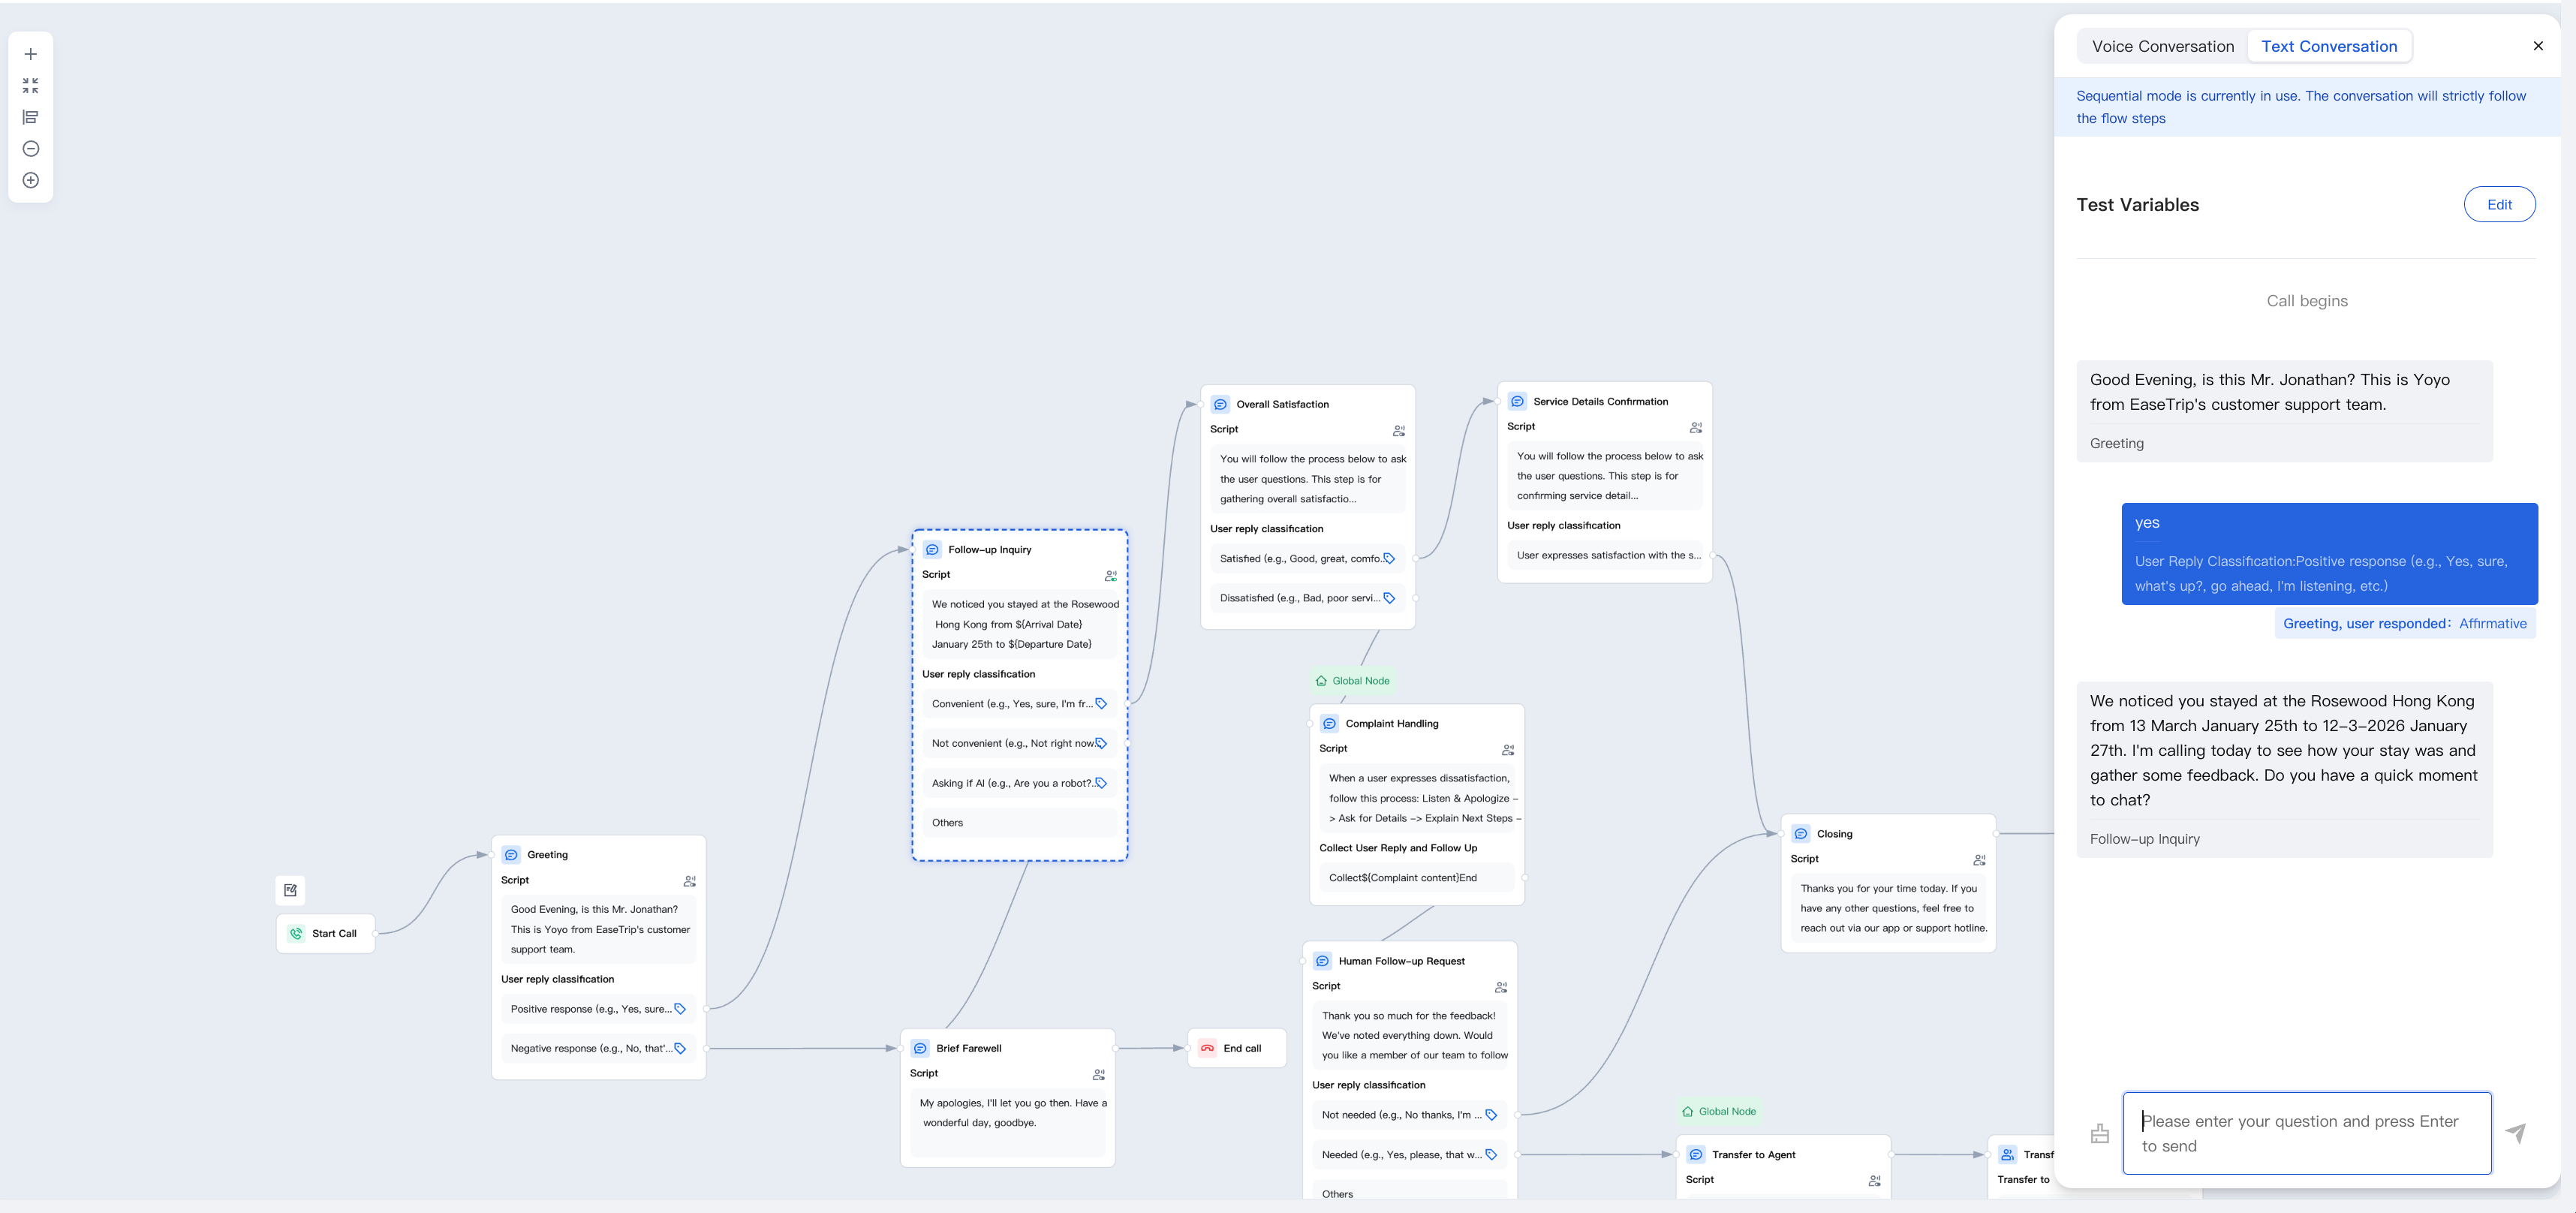The width and height of the screenshot is (2576, 1213).
Task: Click the blue 'yes' user reply bubble
Action: (x=2329, y=553)
